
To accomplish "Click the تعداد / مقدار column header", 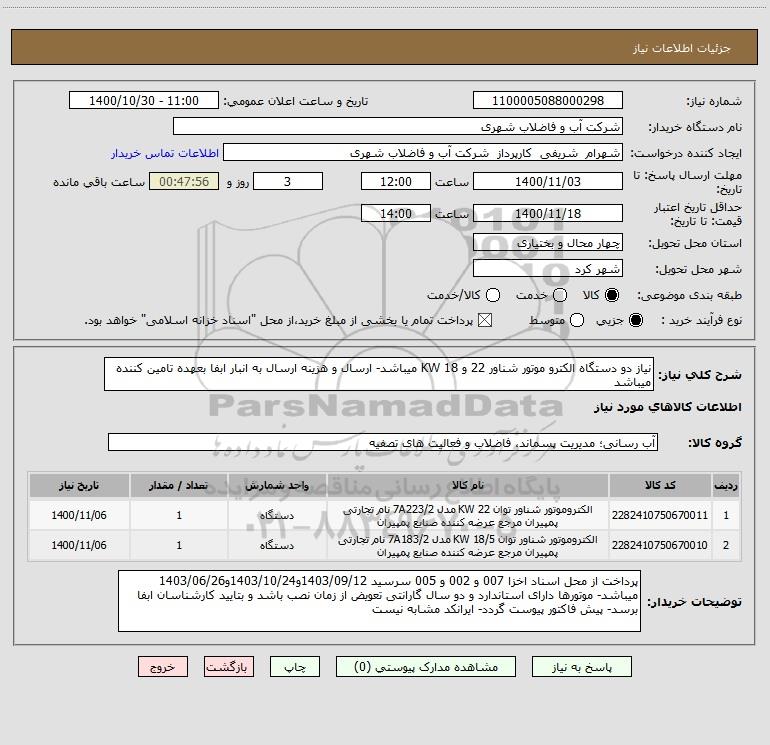I will click(x=179, y=485).
